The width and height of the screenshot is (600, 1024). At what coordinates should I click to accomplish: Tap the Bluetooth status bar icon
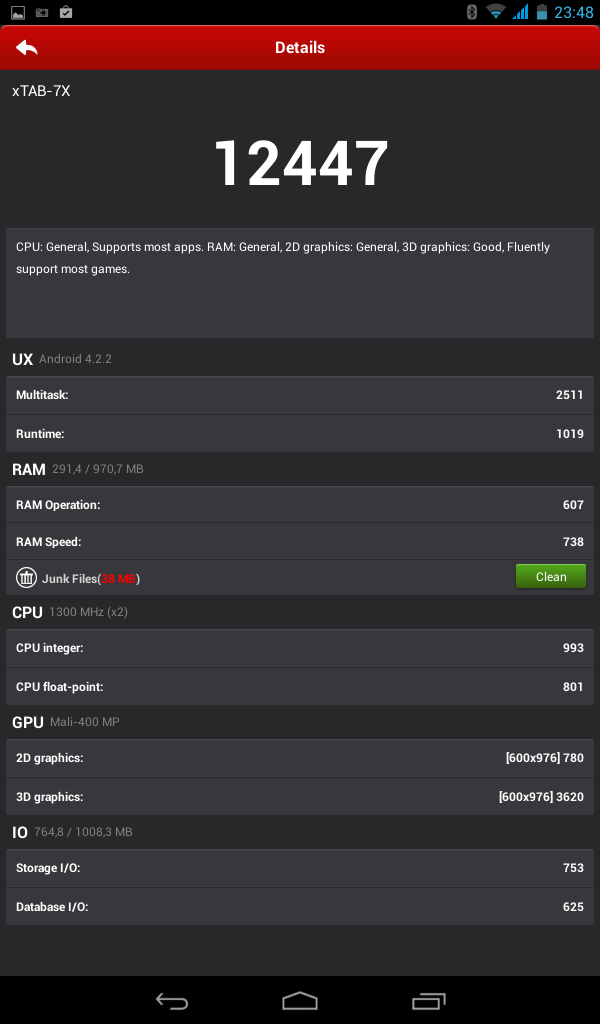[470, 12]
